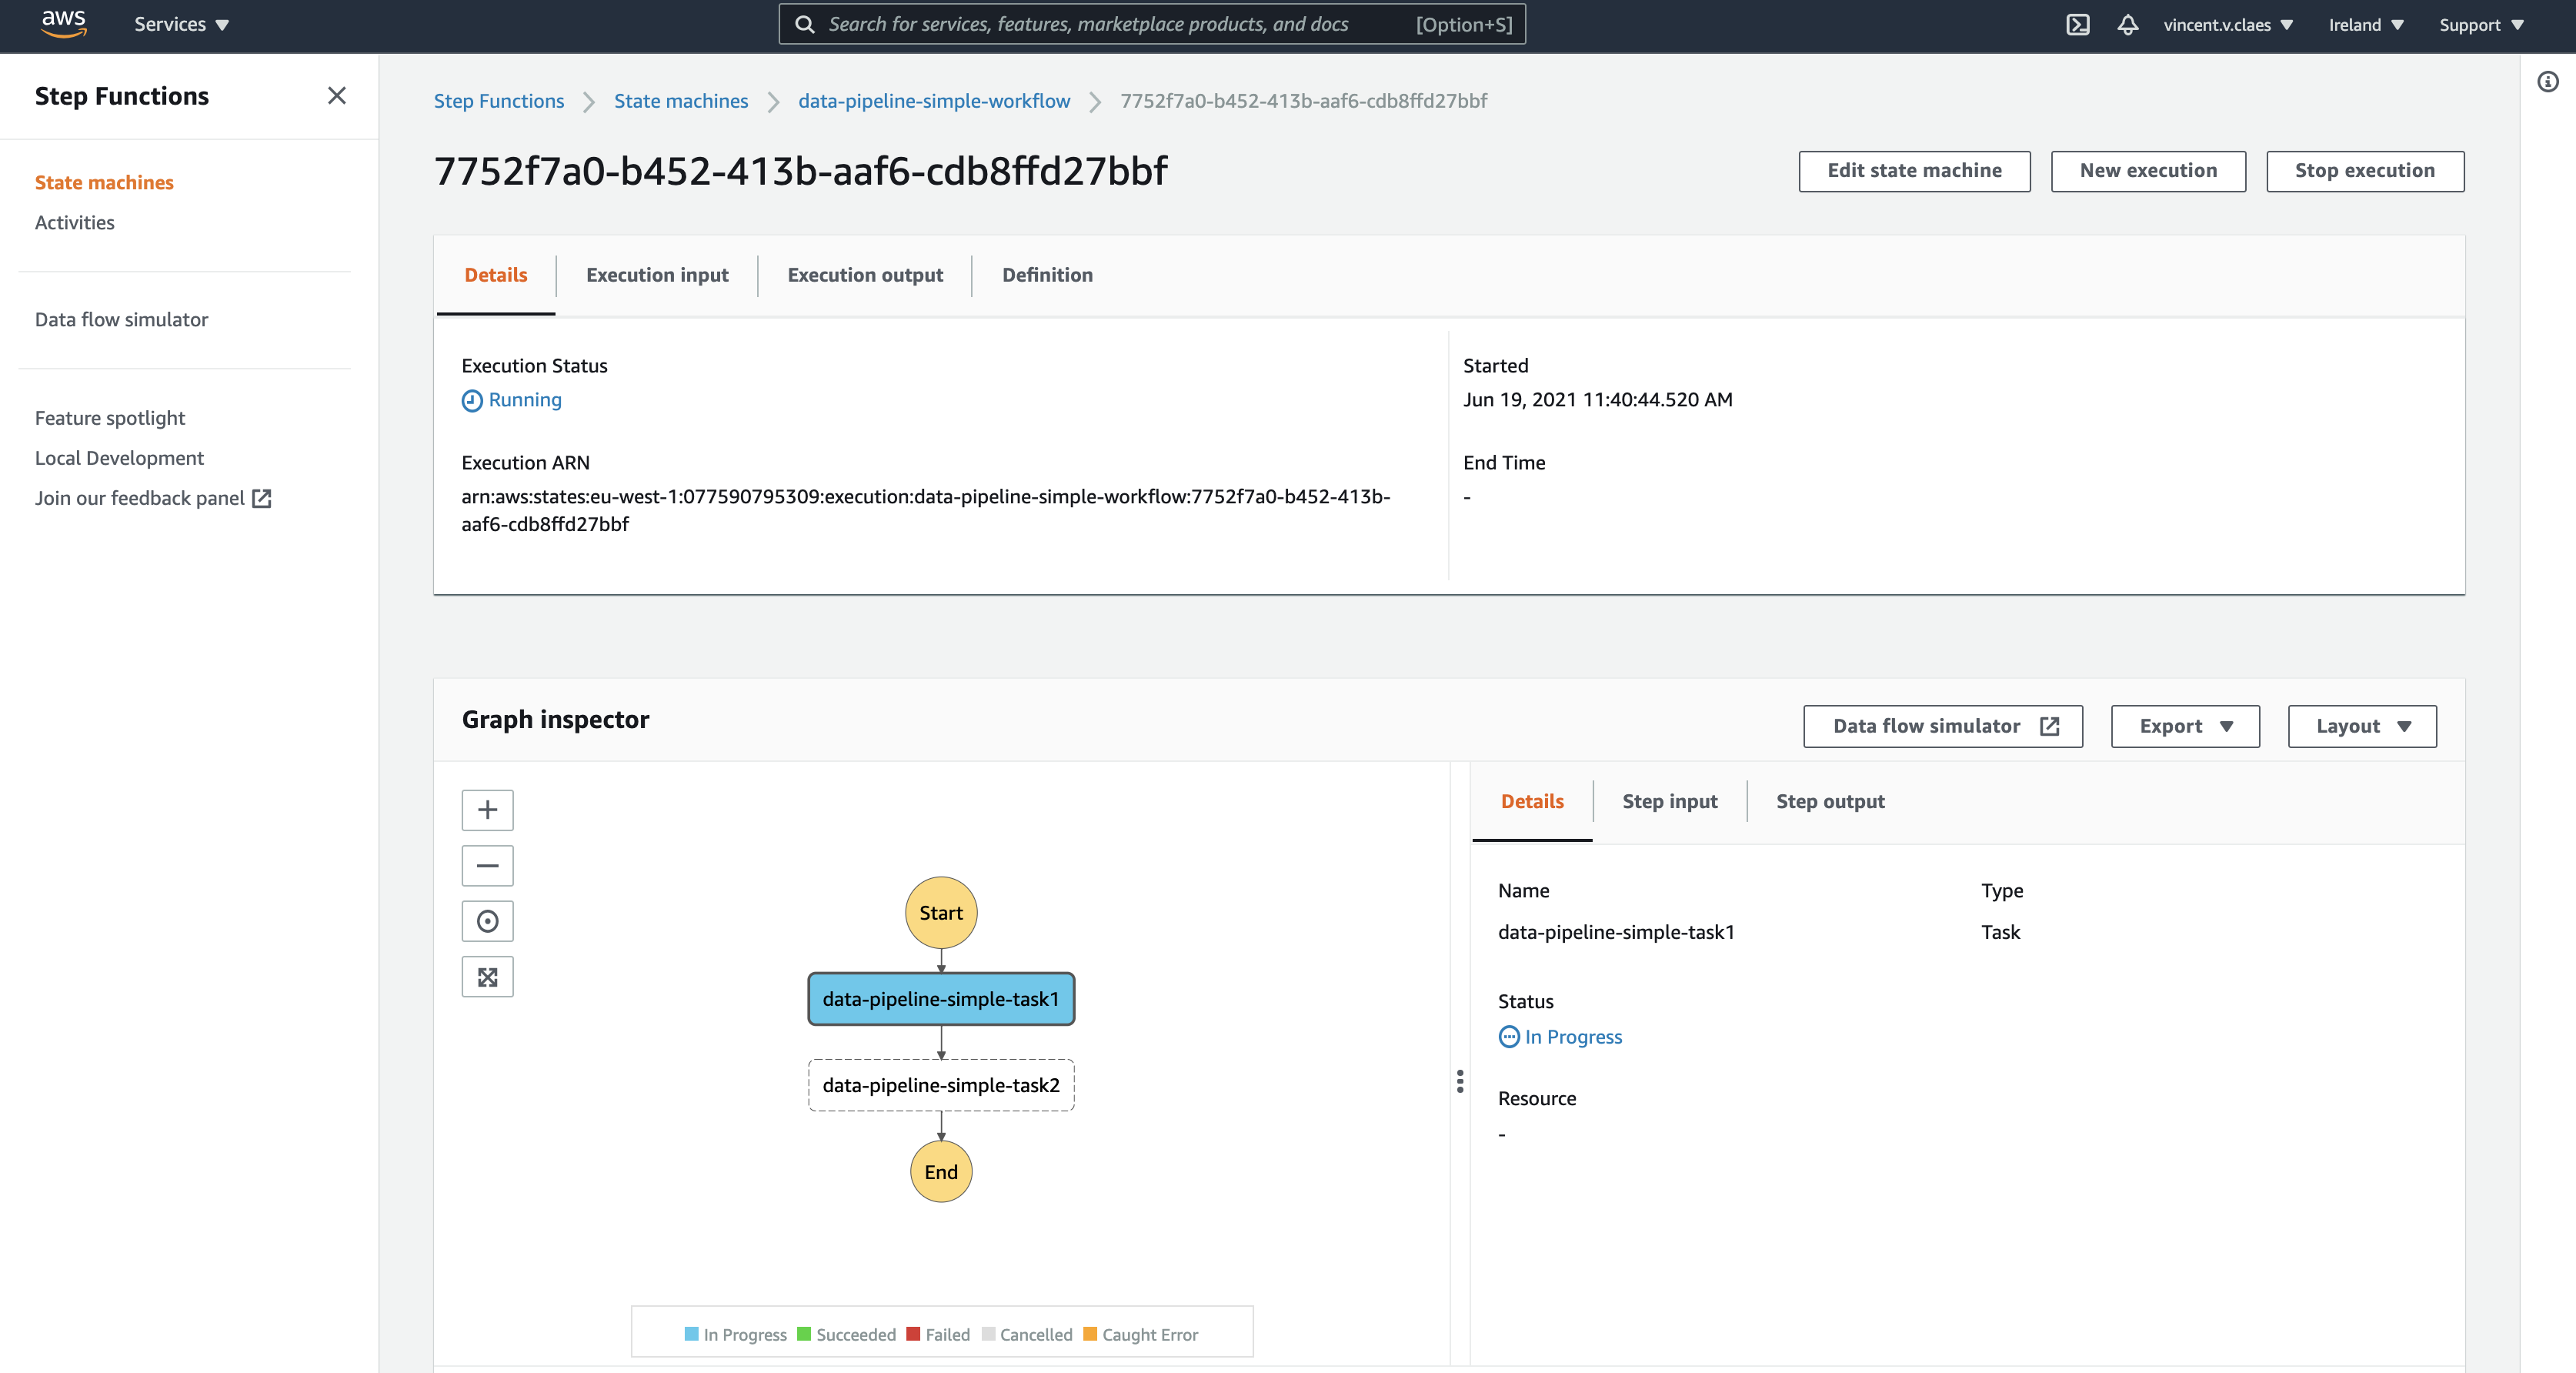Open AWS CloudShell icon
The image size is (2576, 1373).
click(x=2077, y=25)
